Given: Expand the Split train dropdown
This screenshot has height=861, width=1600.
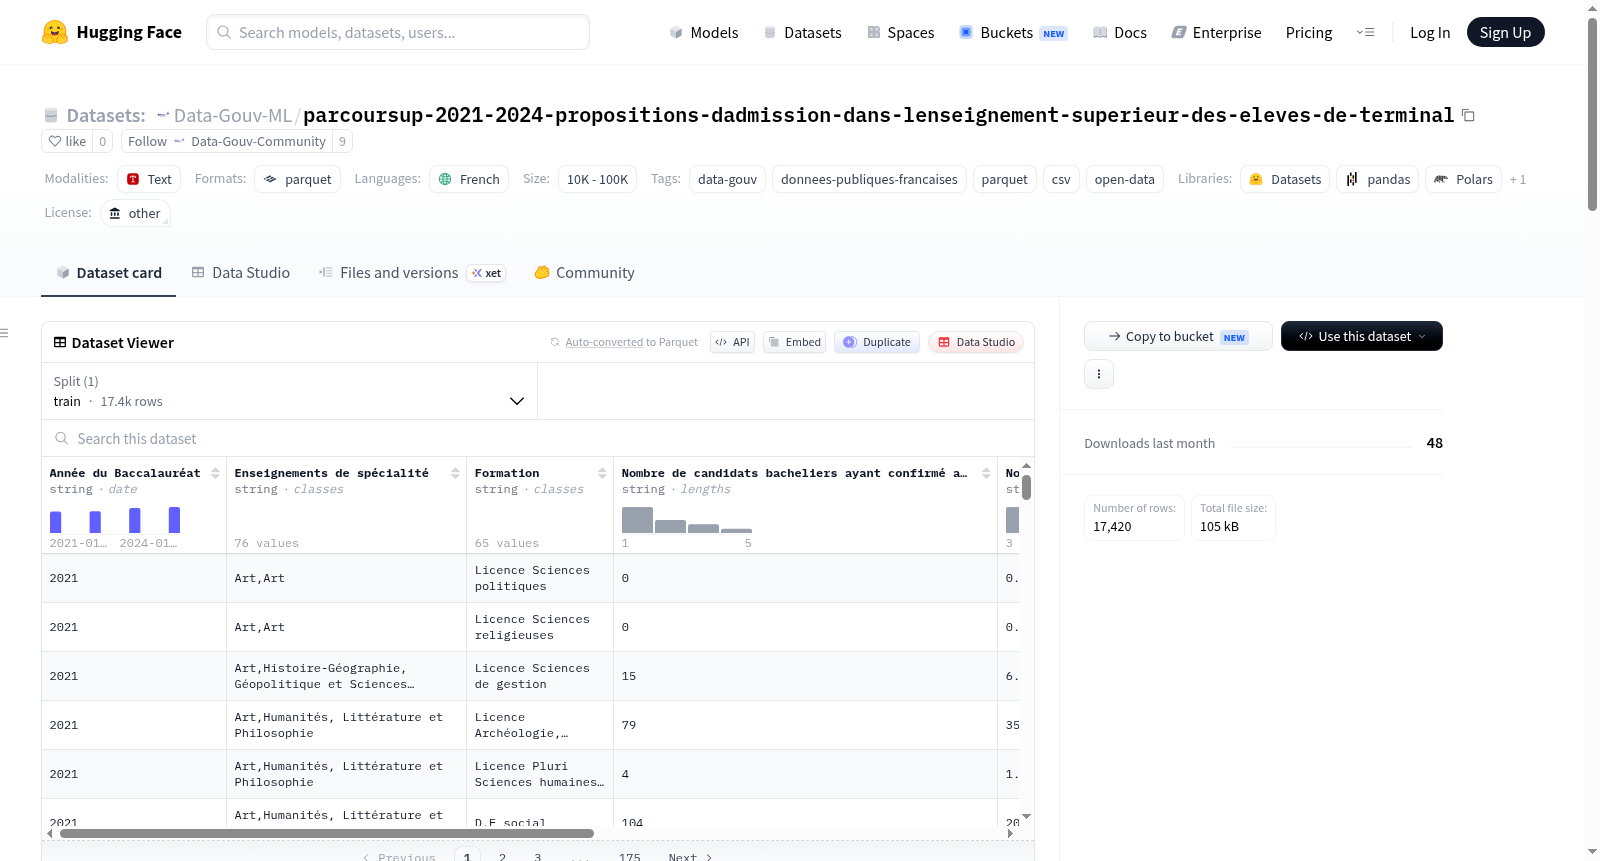Looking at the screenshot, I should point(289,391).
